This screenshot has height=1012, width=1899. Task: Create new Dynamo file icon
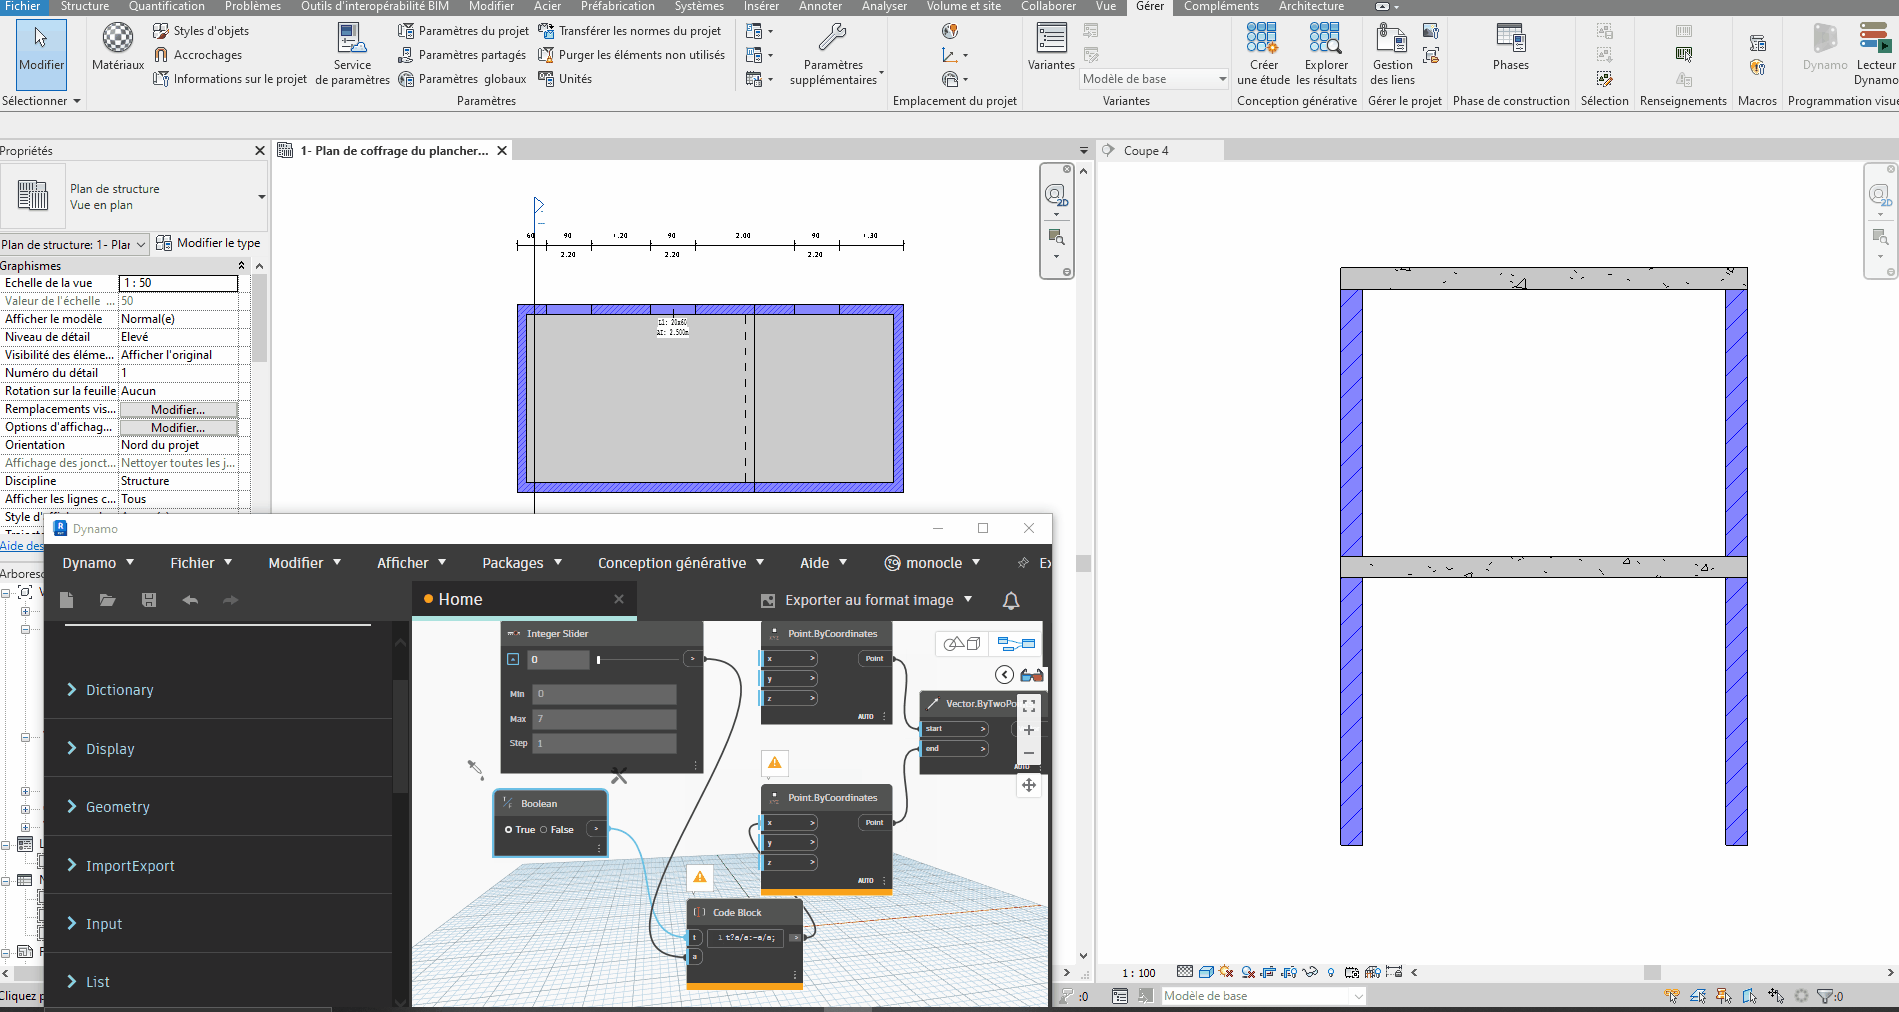pyautogui.click(x=67, y=600)
